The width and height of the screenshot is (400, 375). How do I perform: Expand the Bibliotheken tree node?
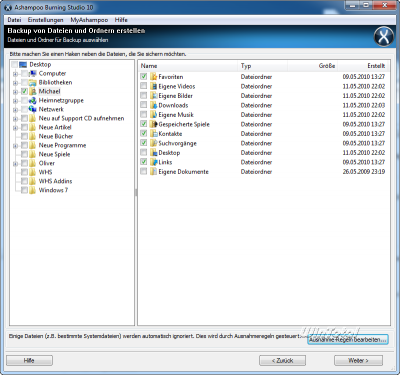pos(15,83)
